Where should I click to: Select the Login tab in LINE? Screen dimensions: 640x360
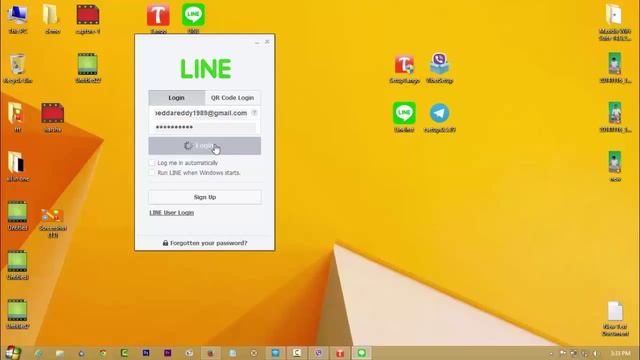tap(176, 98)
